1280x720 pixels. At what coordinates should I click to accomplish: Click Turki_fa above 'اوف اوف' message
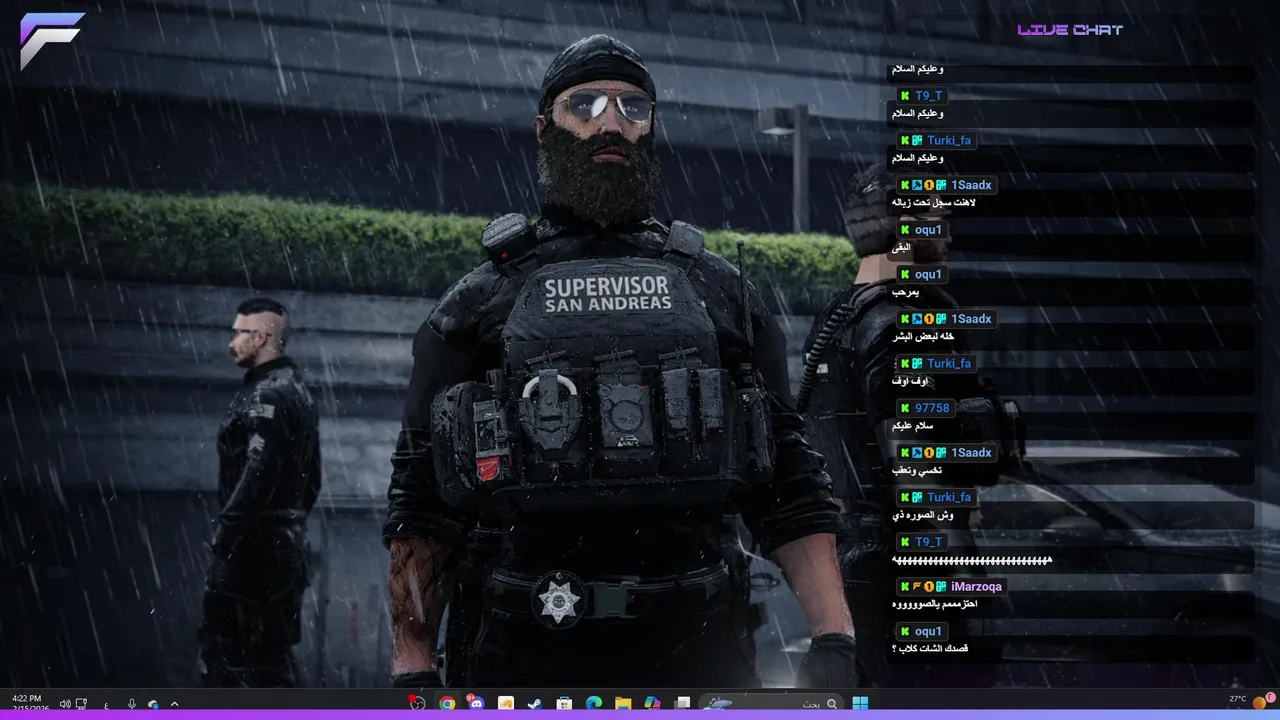pos(949,364)
